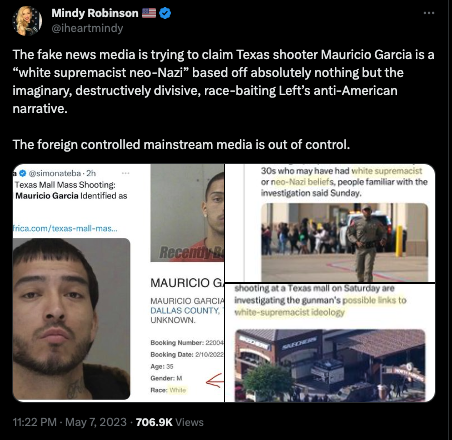Image resolution: width=452 pixels, height=440 pixels.
Task: Click the highlighted Race: White value
Action: 178,390
